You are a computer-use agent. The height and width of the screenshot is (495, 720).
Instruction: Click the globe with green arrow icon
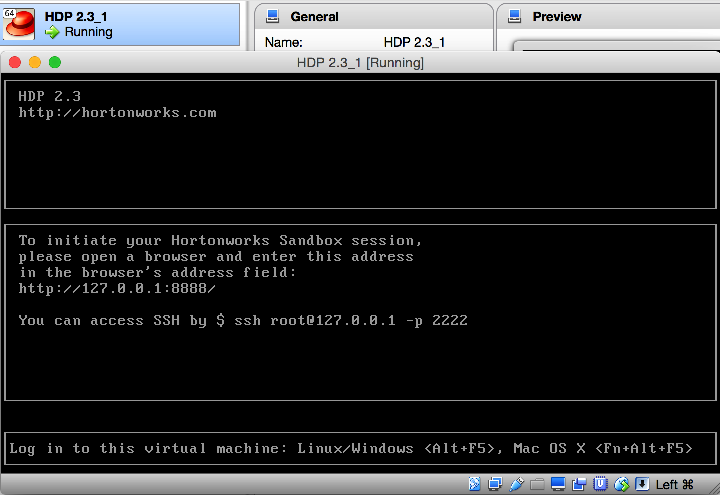621,484
